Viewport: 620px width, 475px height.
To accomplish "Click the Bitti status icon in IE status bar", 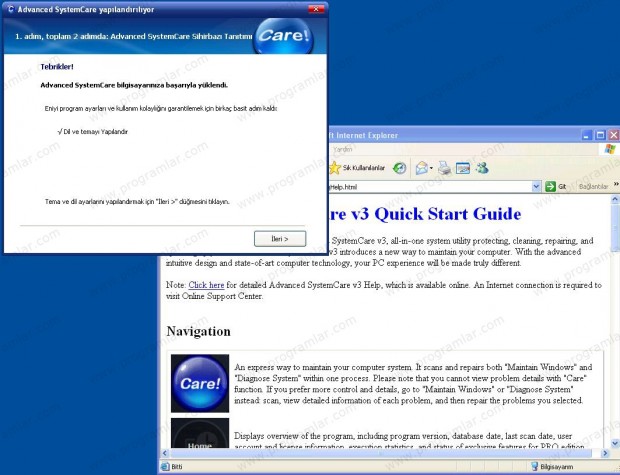I will coord(165,467).
